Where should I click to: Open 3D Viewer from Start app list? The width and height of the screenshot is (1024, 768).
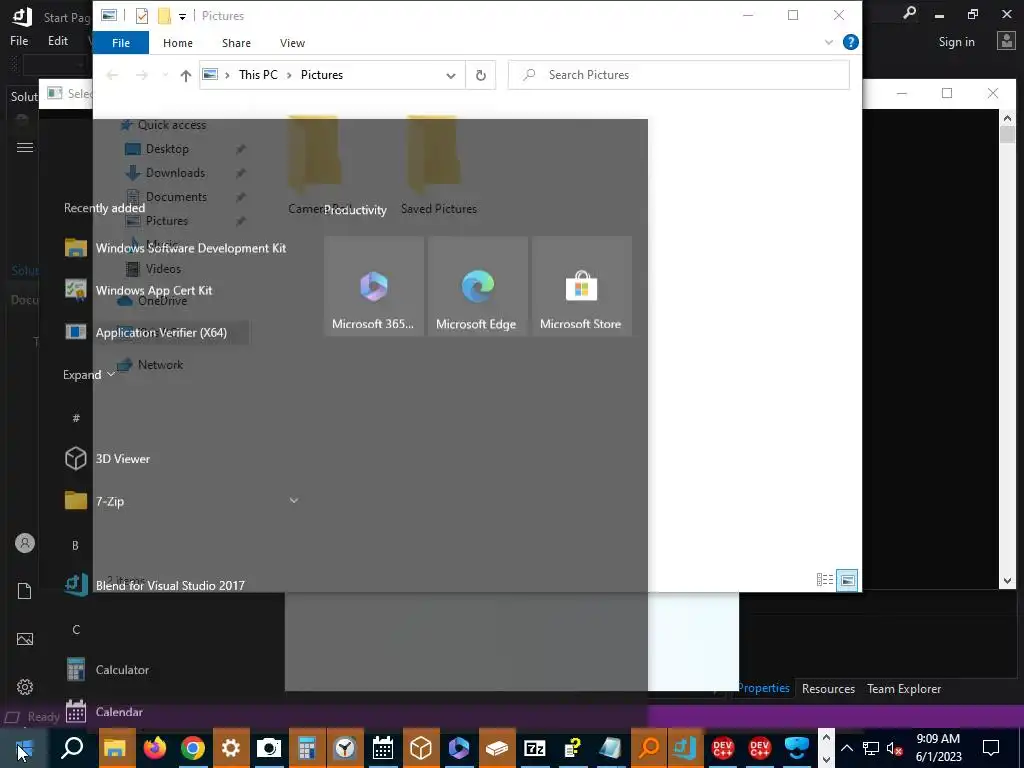coord(122,458)
